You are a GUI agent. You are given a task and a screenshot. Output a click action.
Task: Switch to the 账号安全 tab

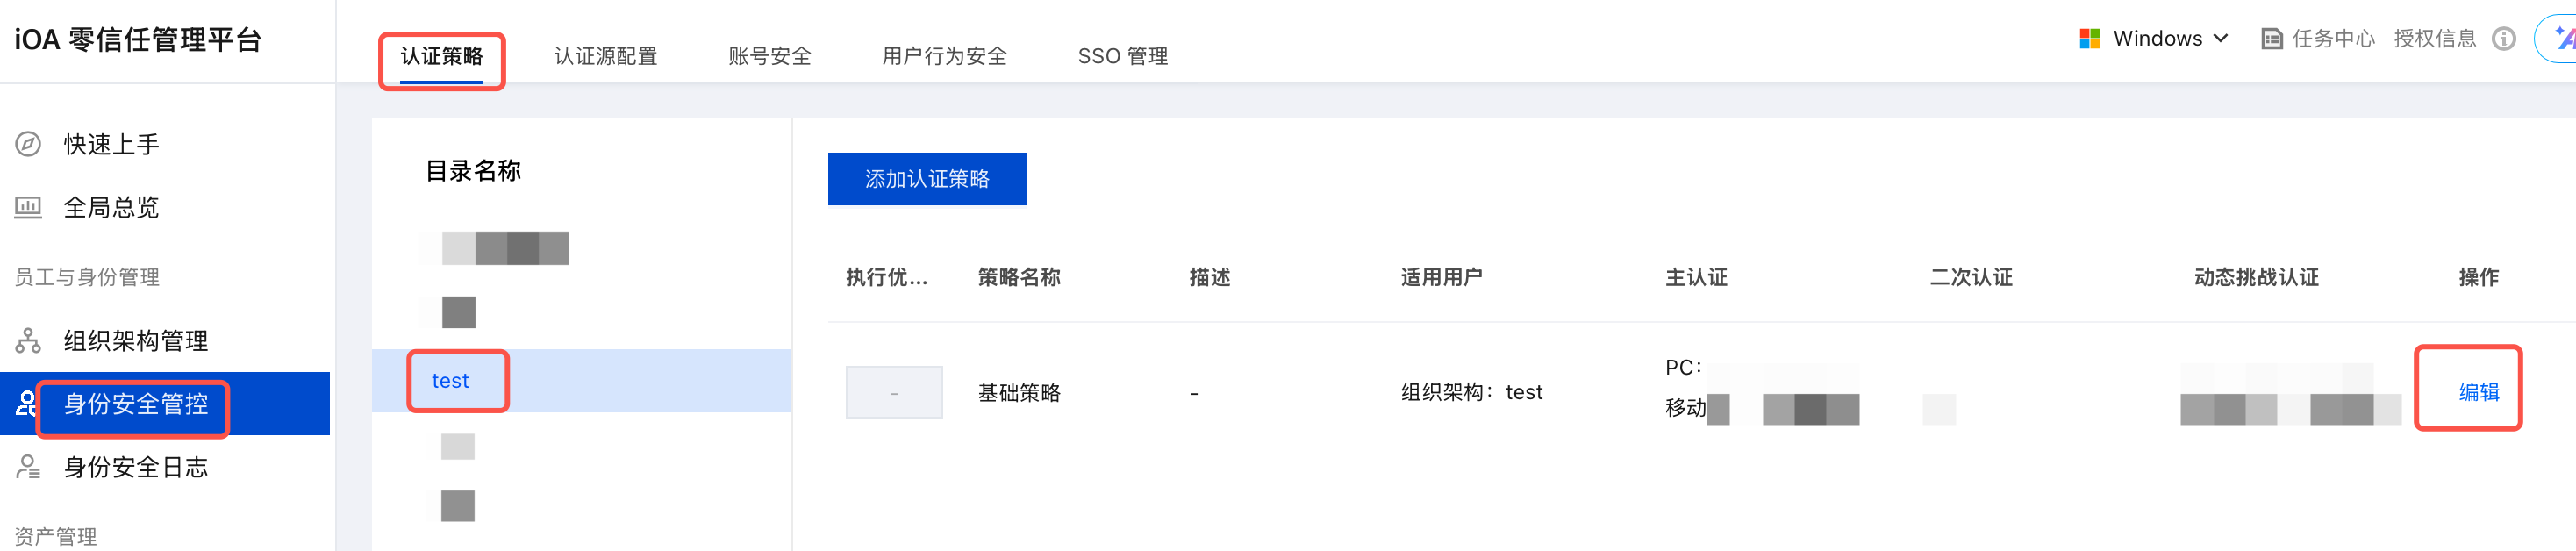pyautogui.click(x=769, y=56)
